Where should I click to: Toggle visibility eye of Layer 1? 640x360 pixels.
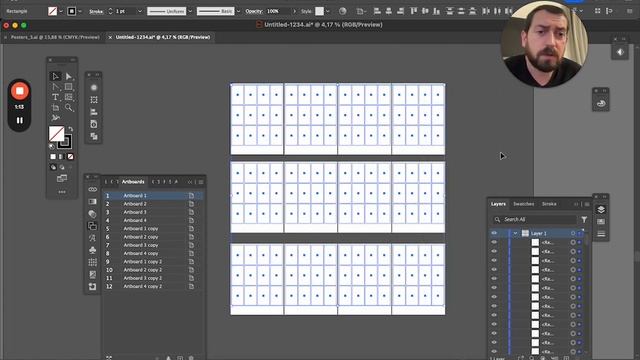[x=494, y=233]
